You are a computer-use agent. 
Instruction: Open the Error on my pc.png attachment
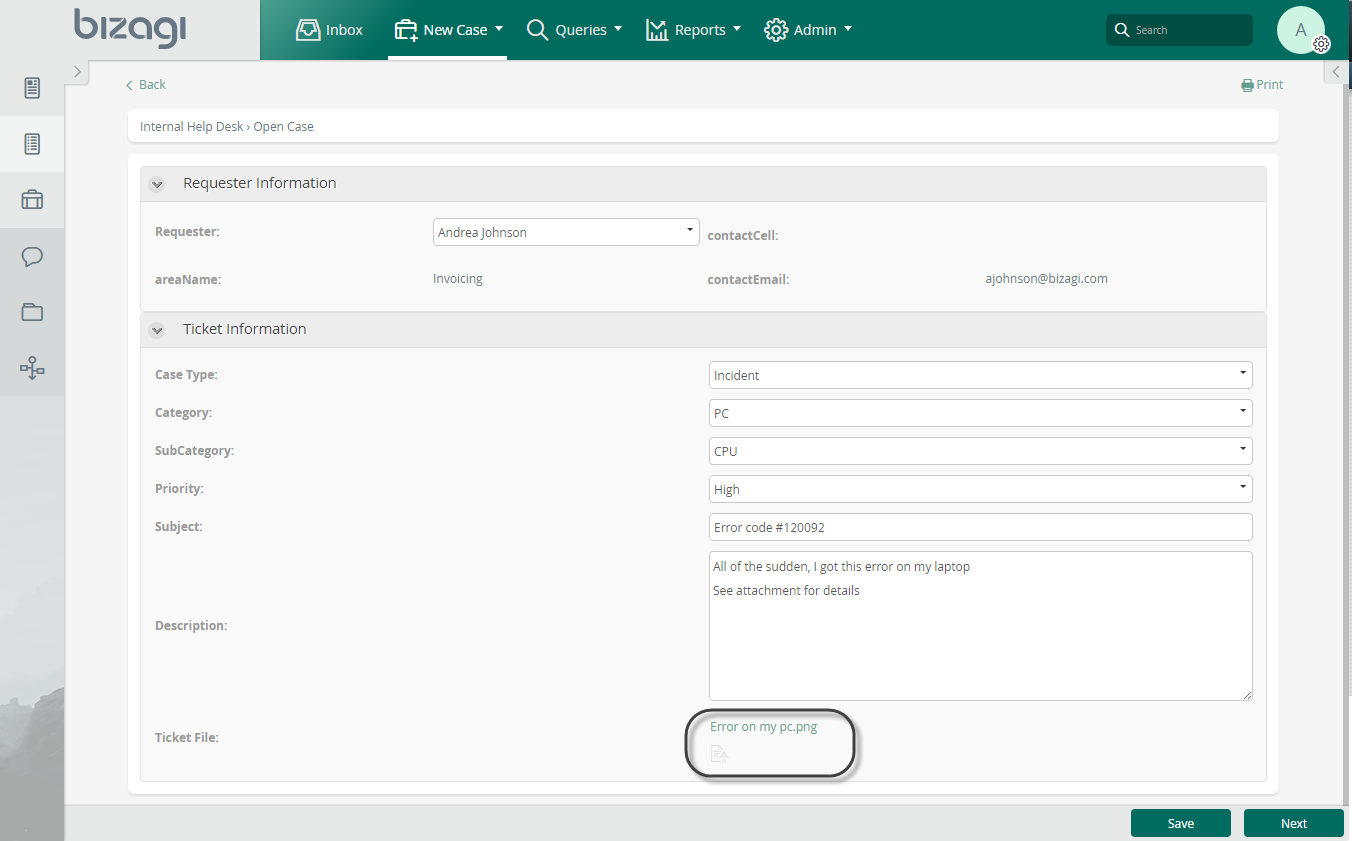pos(763,727)
